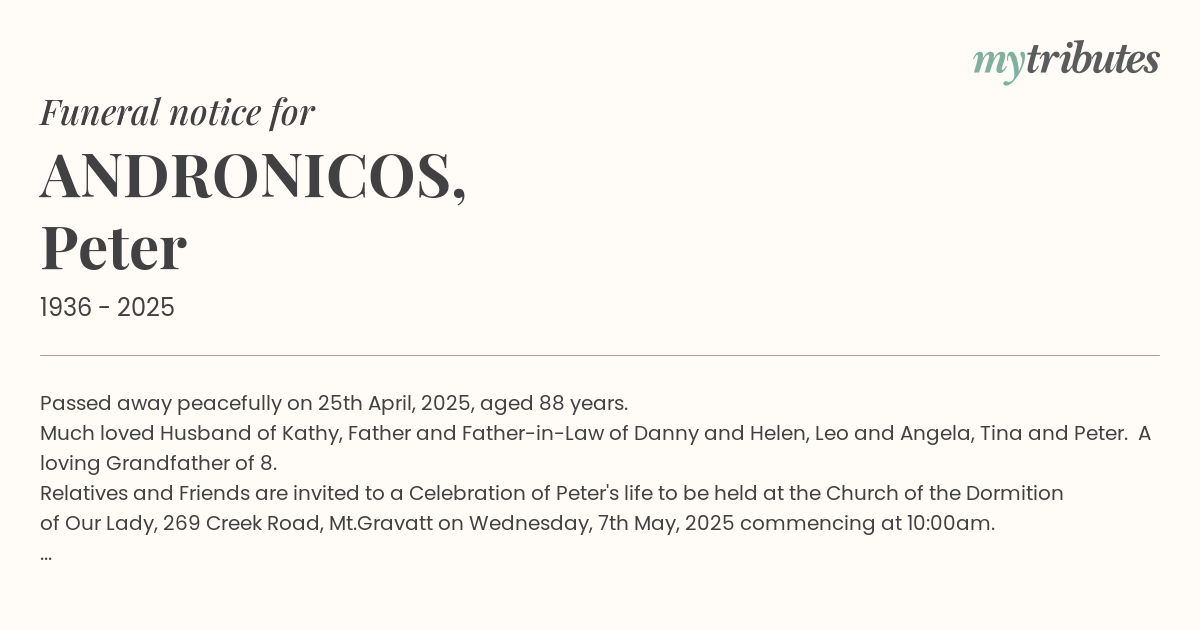The image size is (1200, 630).
Task: Click the "loving Grandfather of 8" line
Action: point(158,463)
